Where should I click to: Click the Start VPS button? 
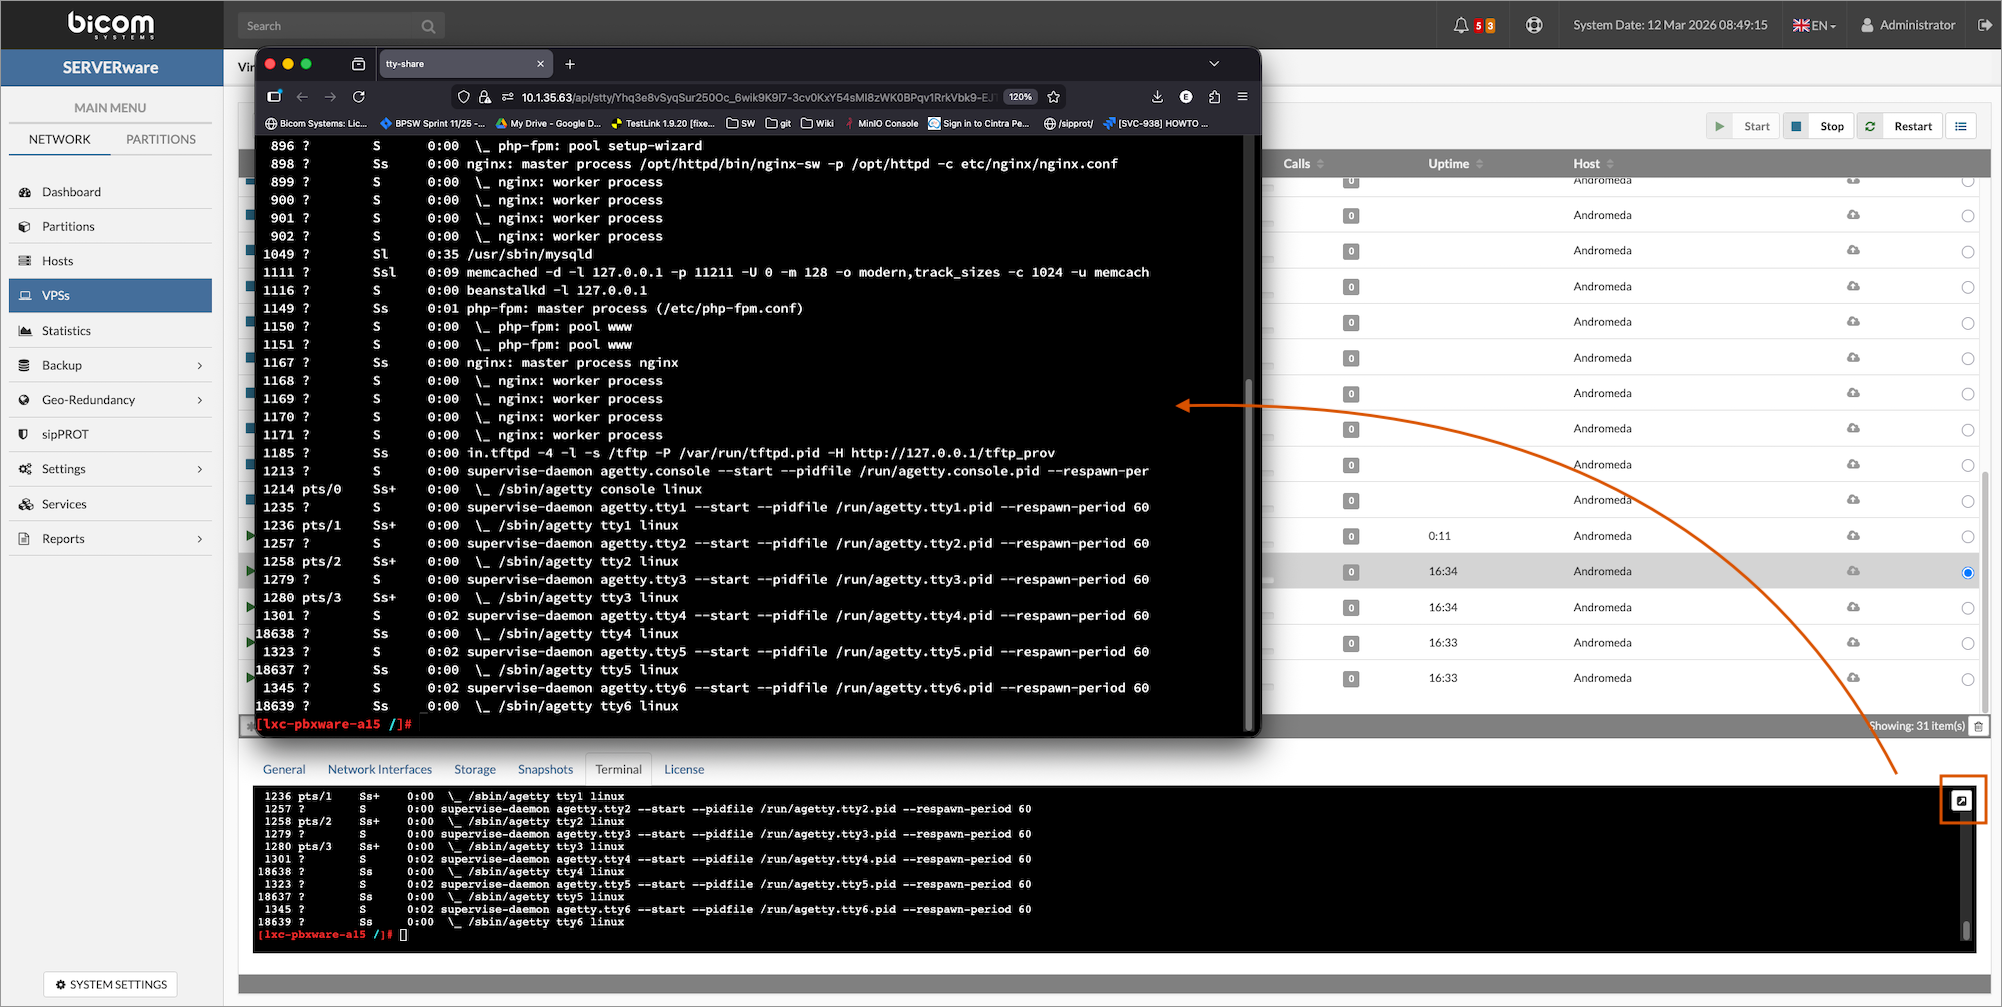(x=1743, y=126)
